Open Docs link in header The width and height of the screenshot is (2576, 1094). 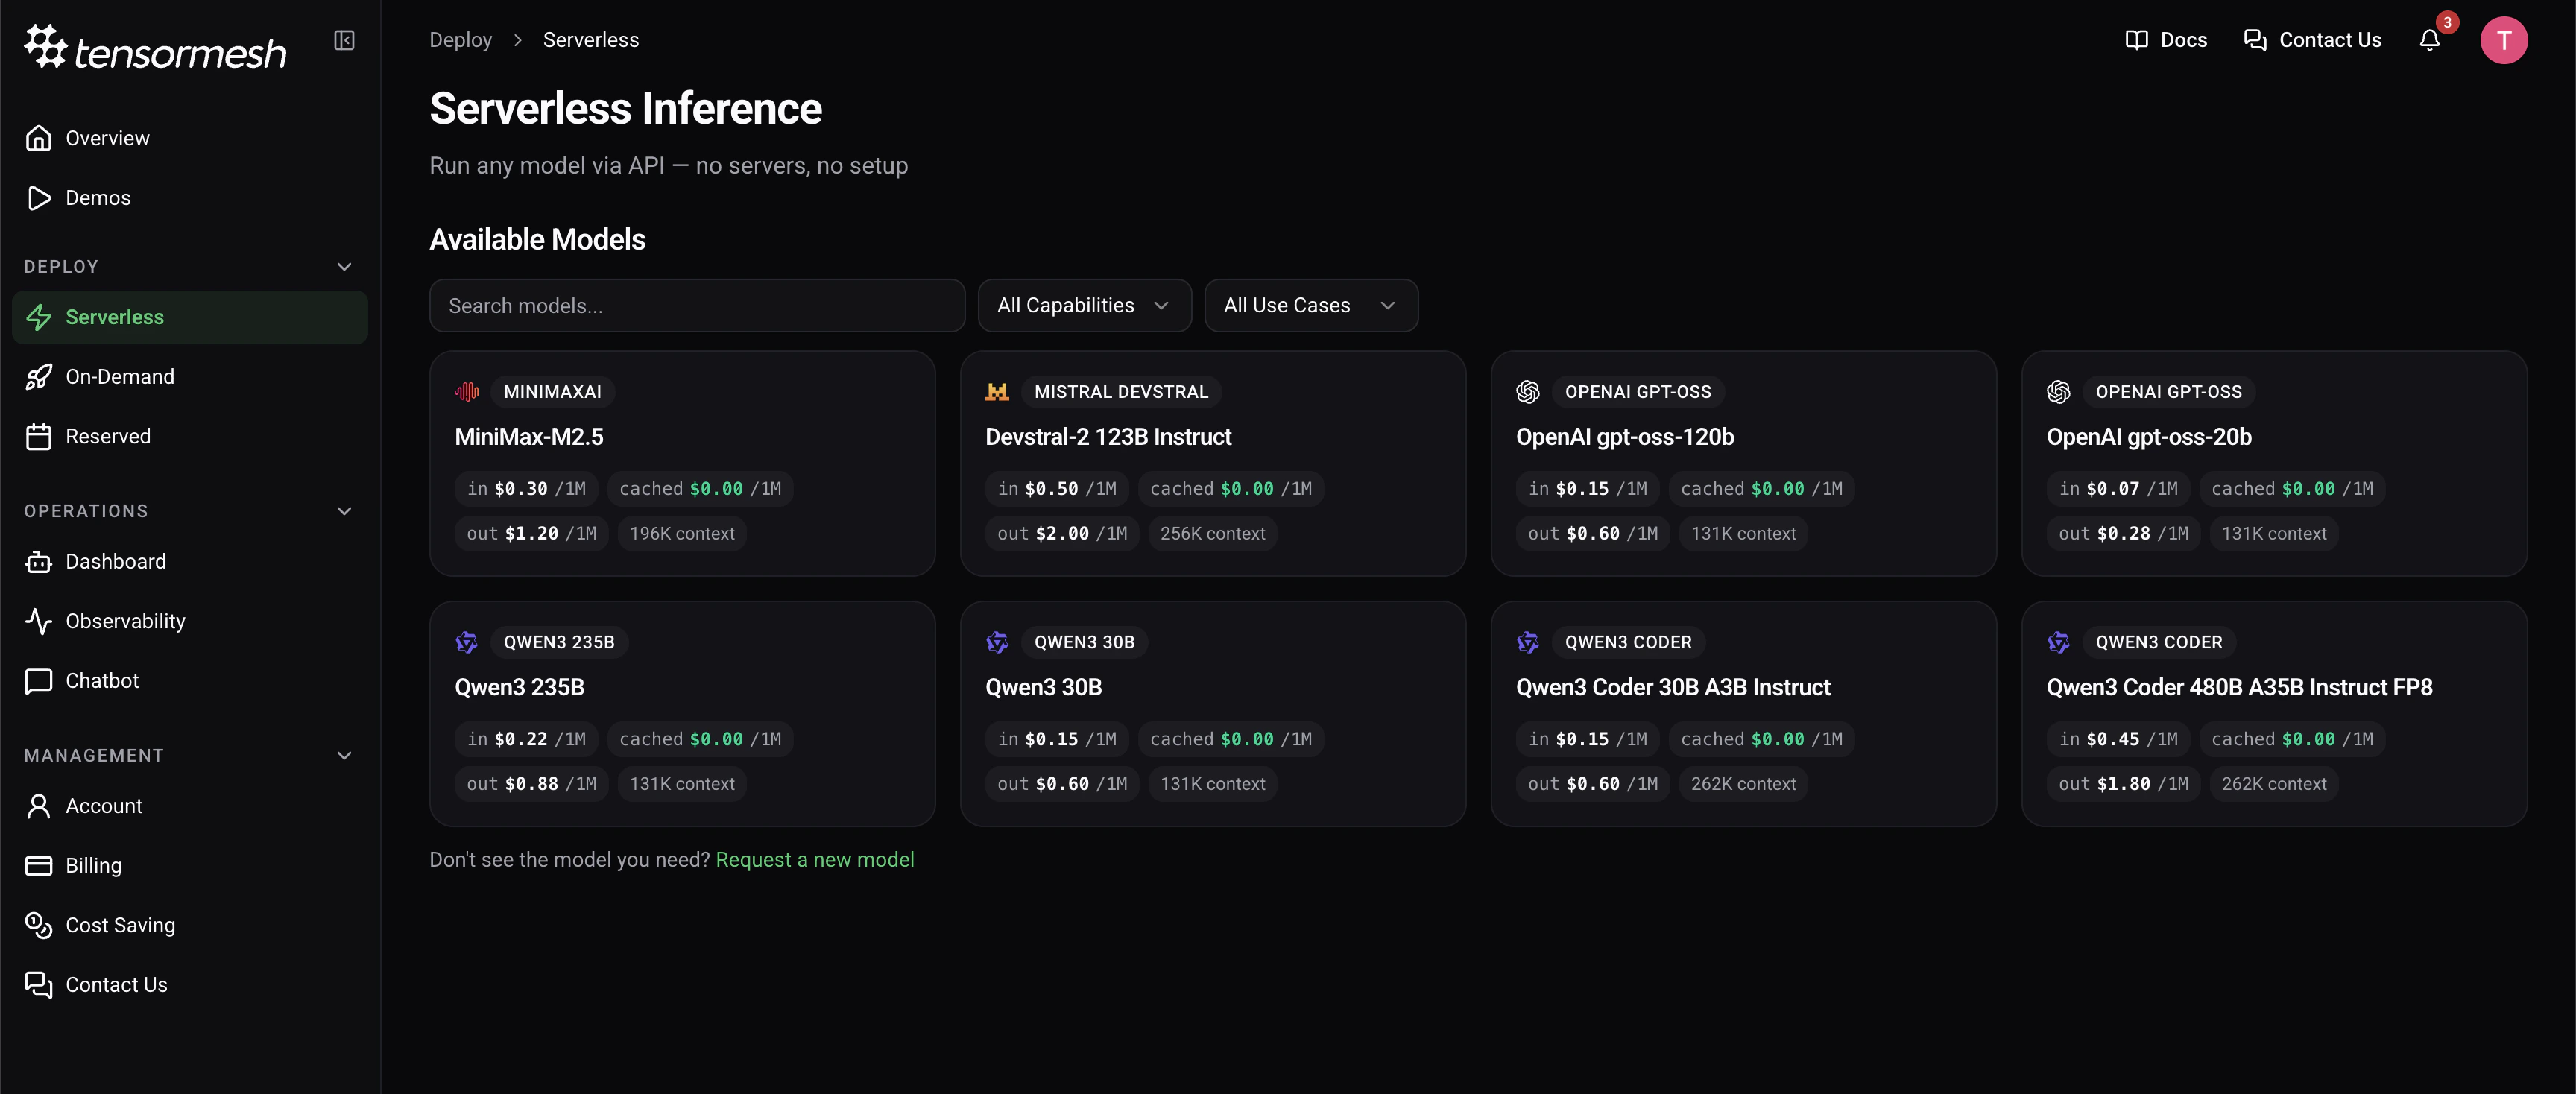pos(2165,40)
